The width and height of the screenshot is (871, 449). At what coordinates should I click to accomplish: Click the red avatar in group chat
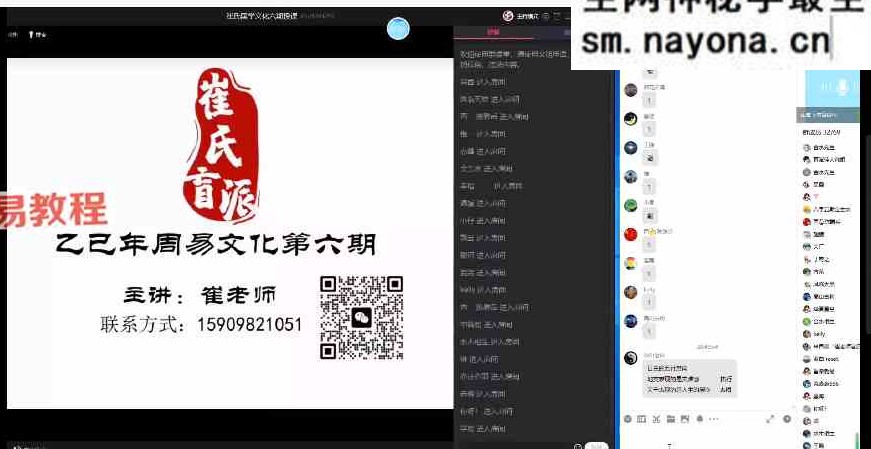coord(630,235)
